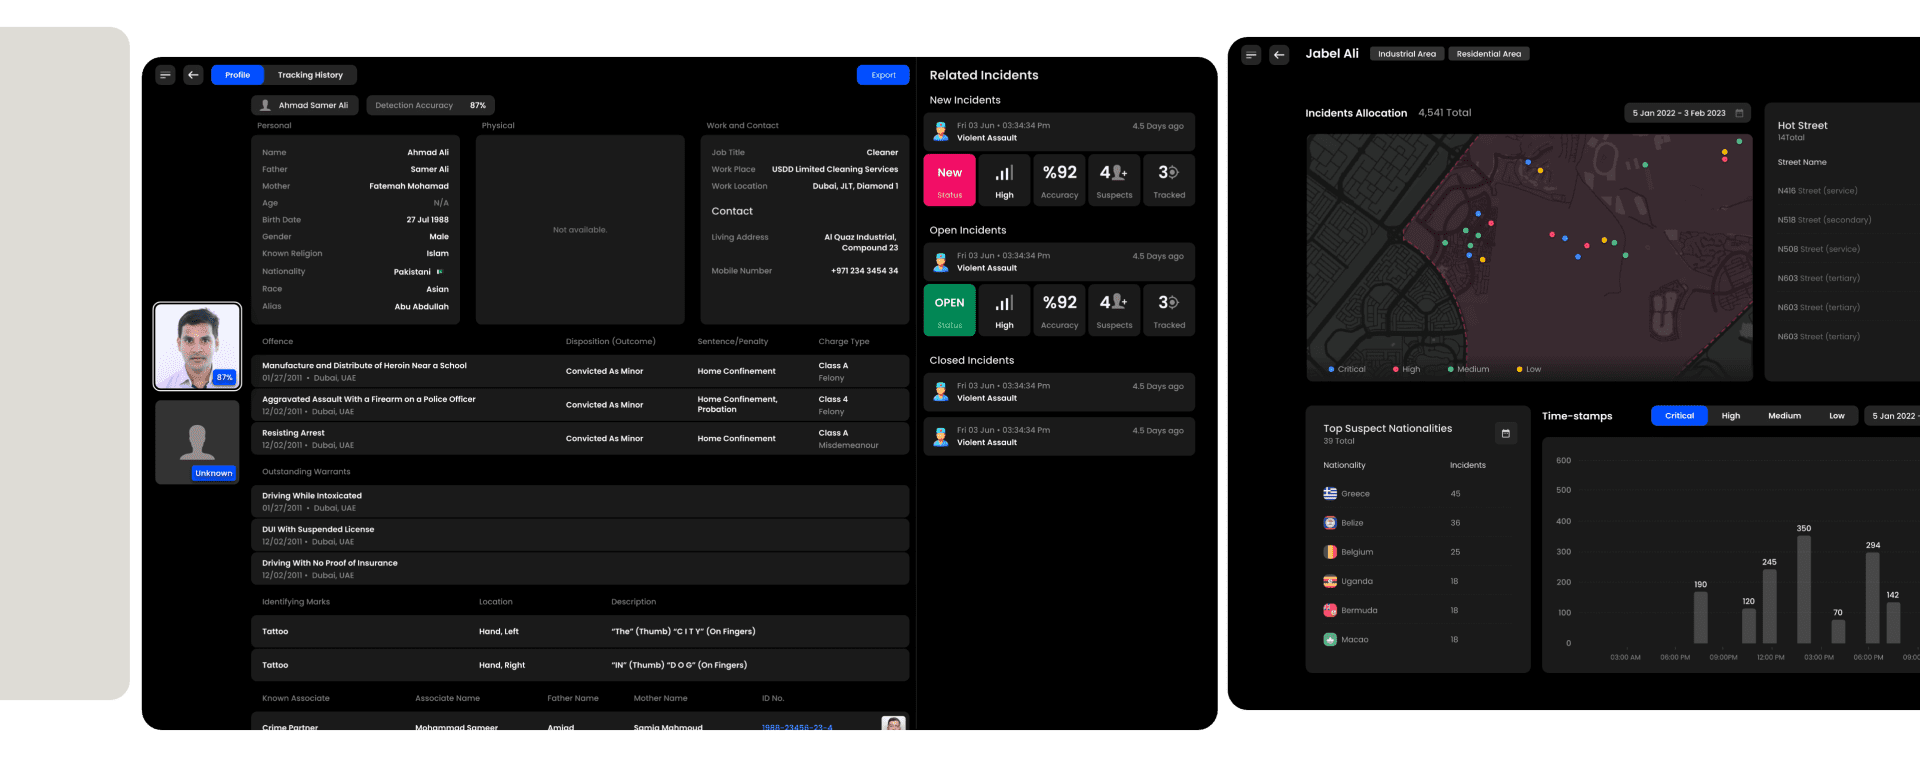Switch to the Tracking History tab

[x=310, y=75]
